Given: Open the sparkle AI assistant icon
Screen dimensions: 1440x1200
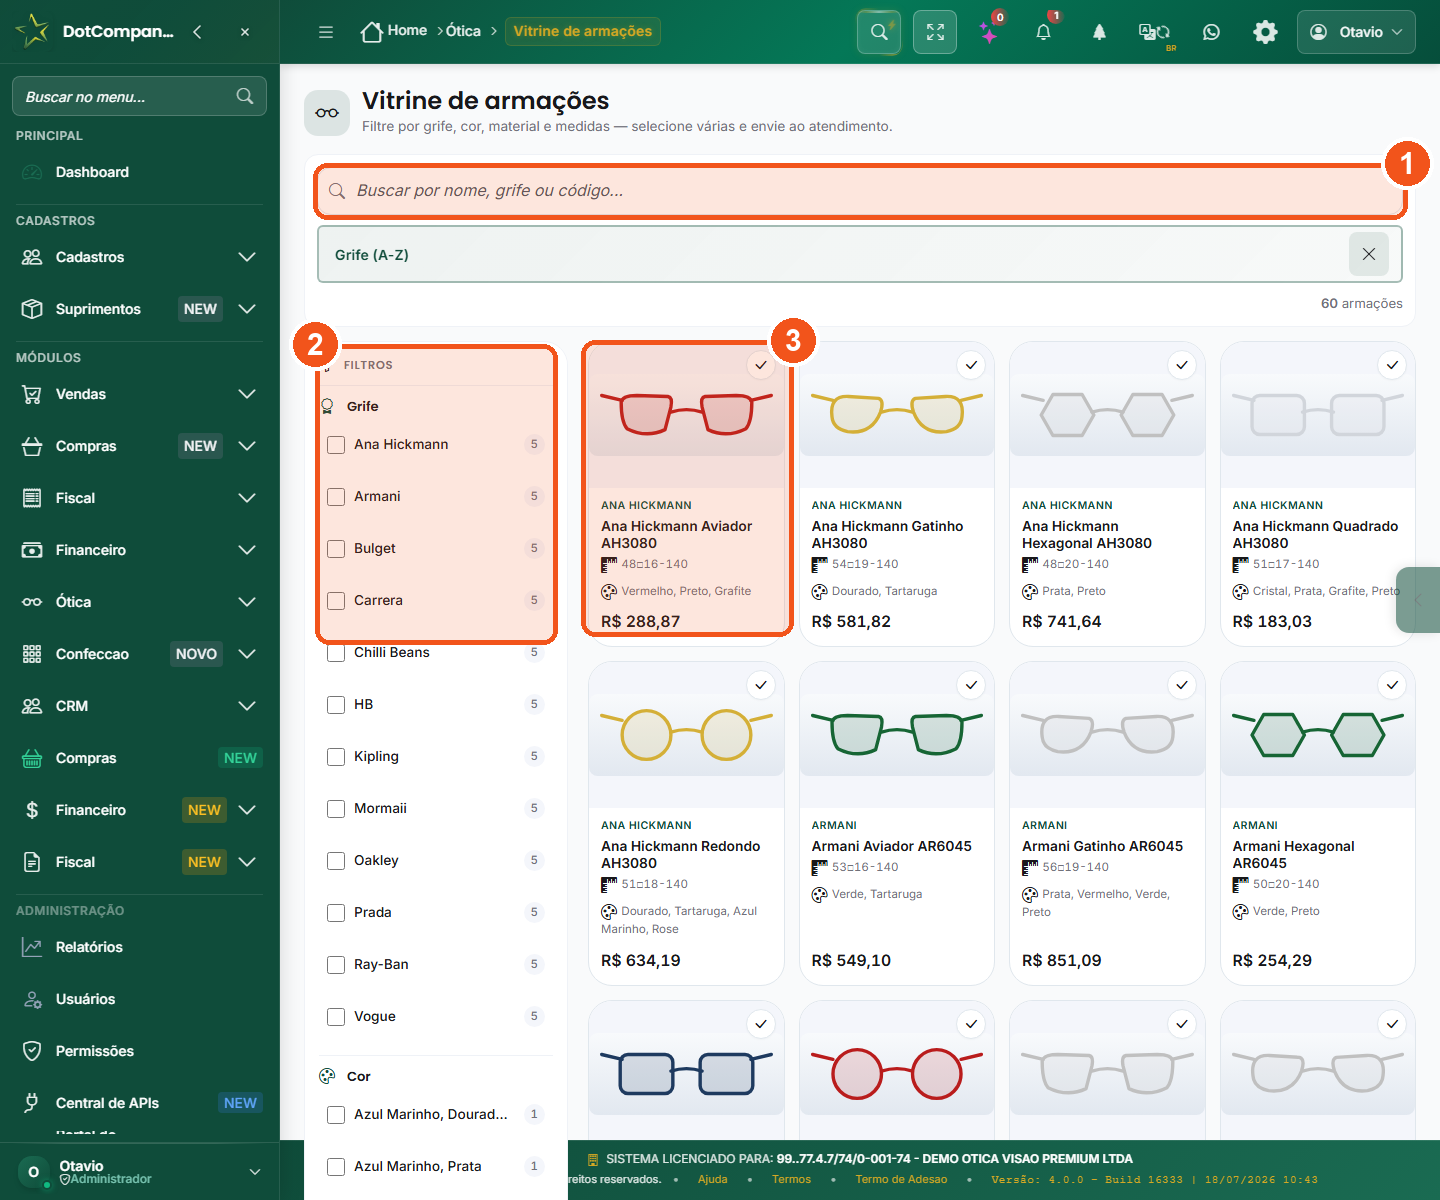Looking at the screenshot, I should click(989, 32).
